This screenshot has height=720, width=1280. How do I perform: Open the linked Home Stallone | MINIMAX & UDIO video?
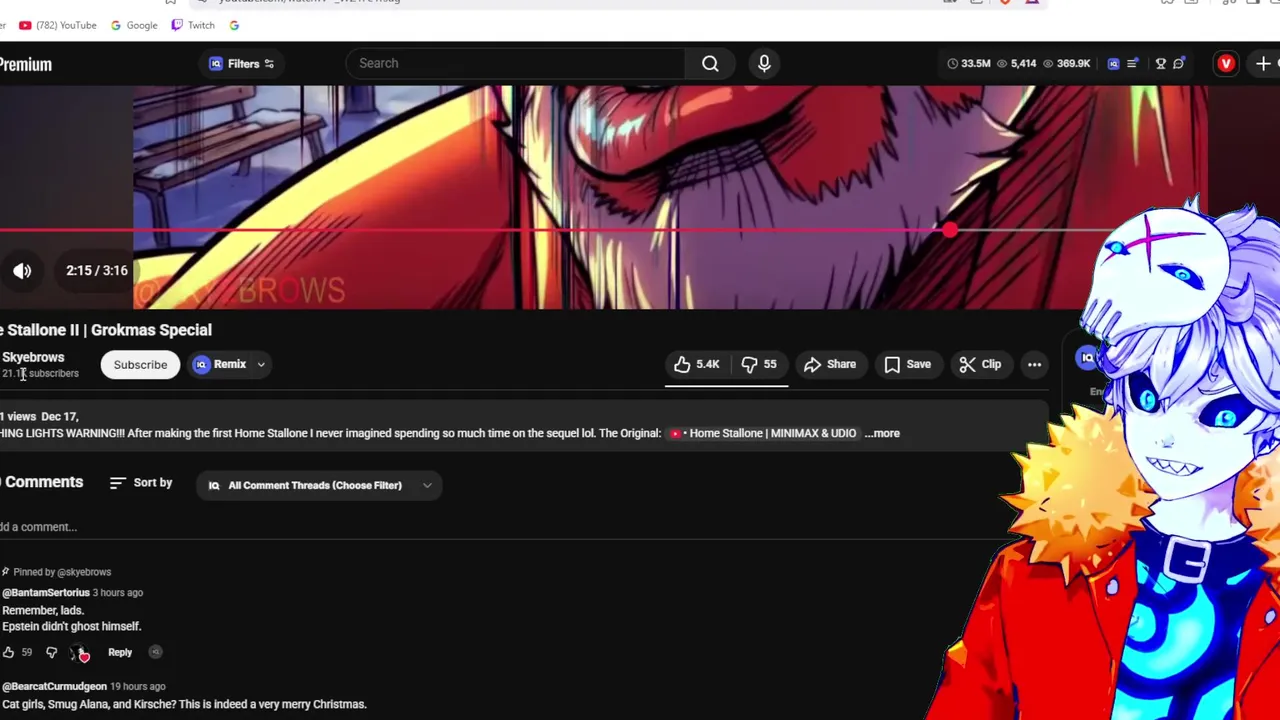763,433
